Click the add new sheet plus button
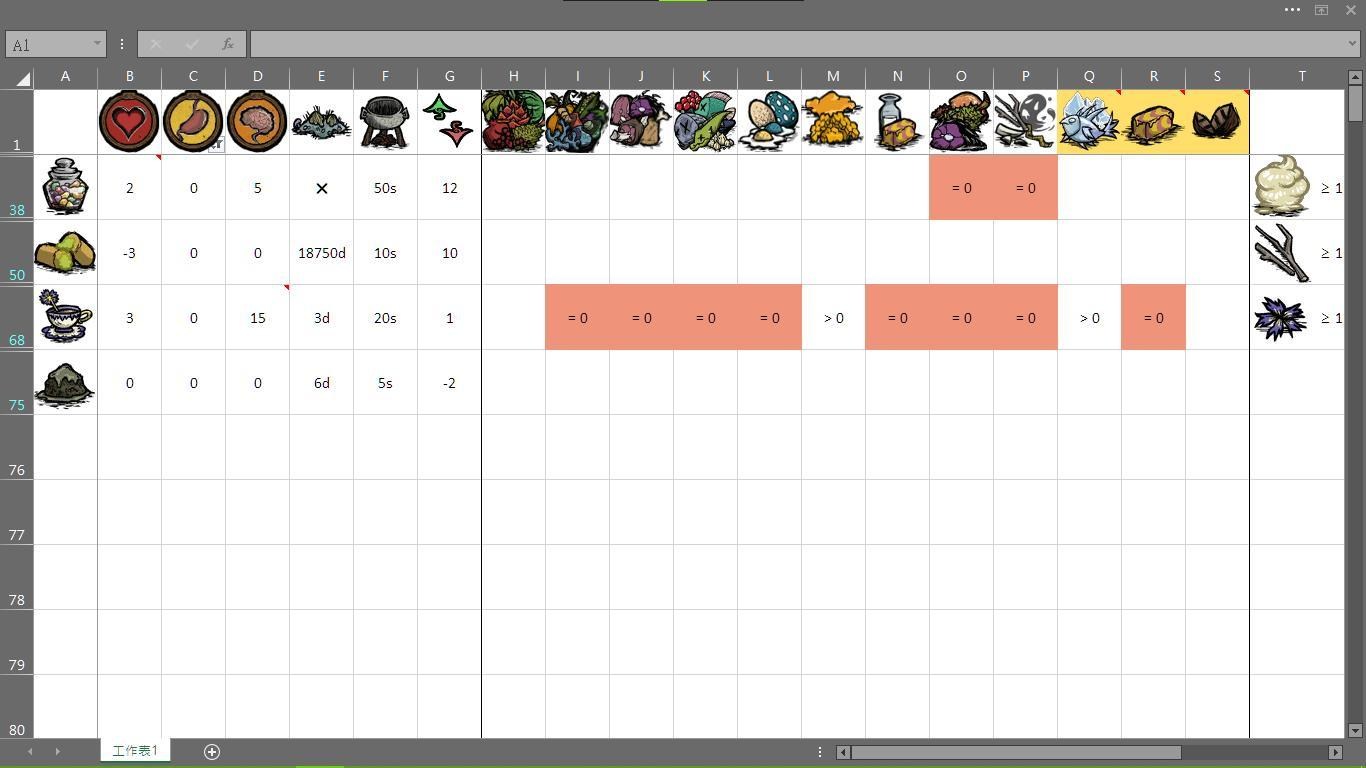The image size is (1366, 768). (212, 751)
